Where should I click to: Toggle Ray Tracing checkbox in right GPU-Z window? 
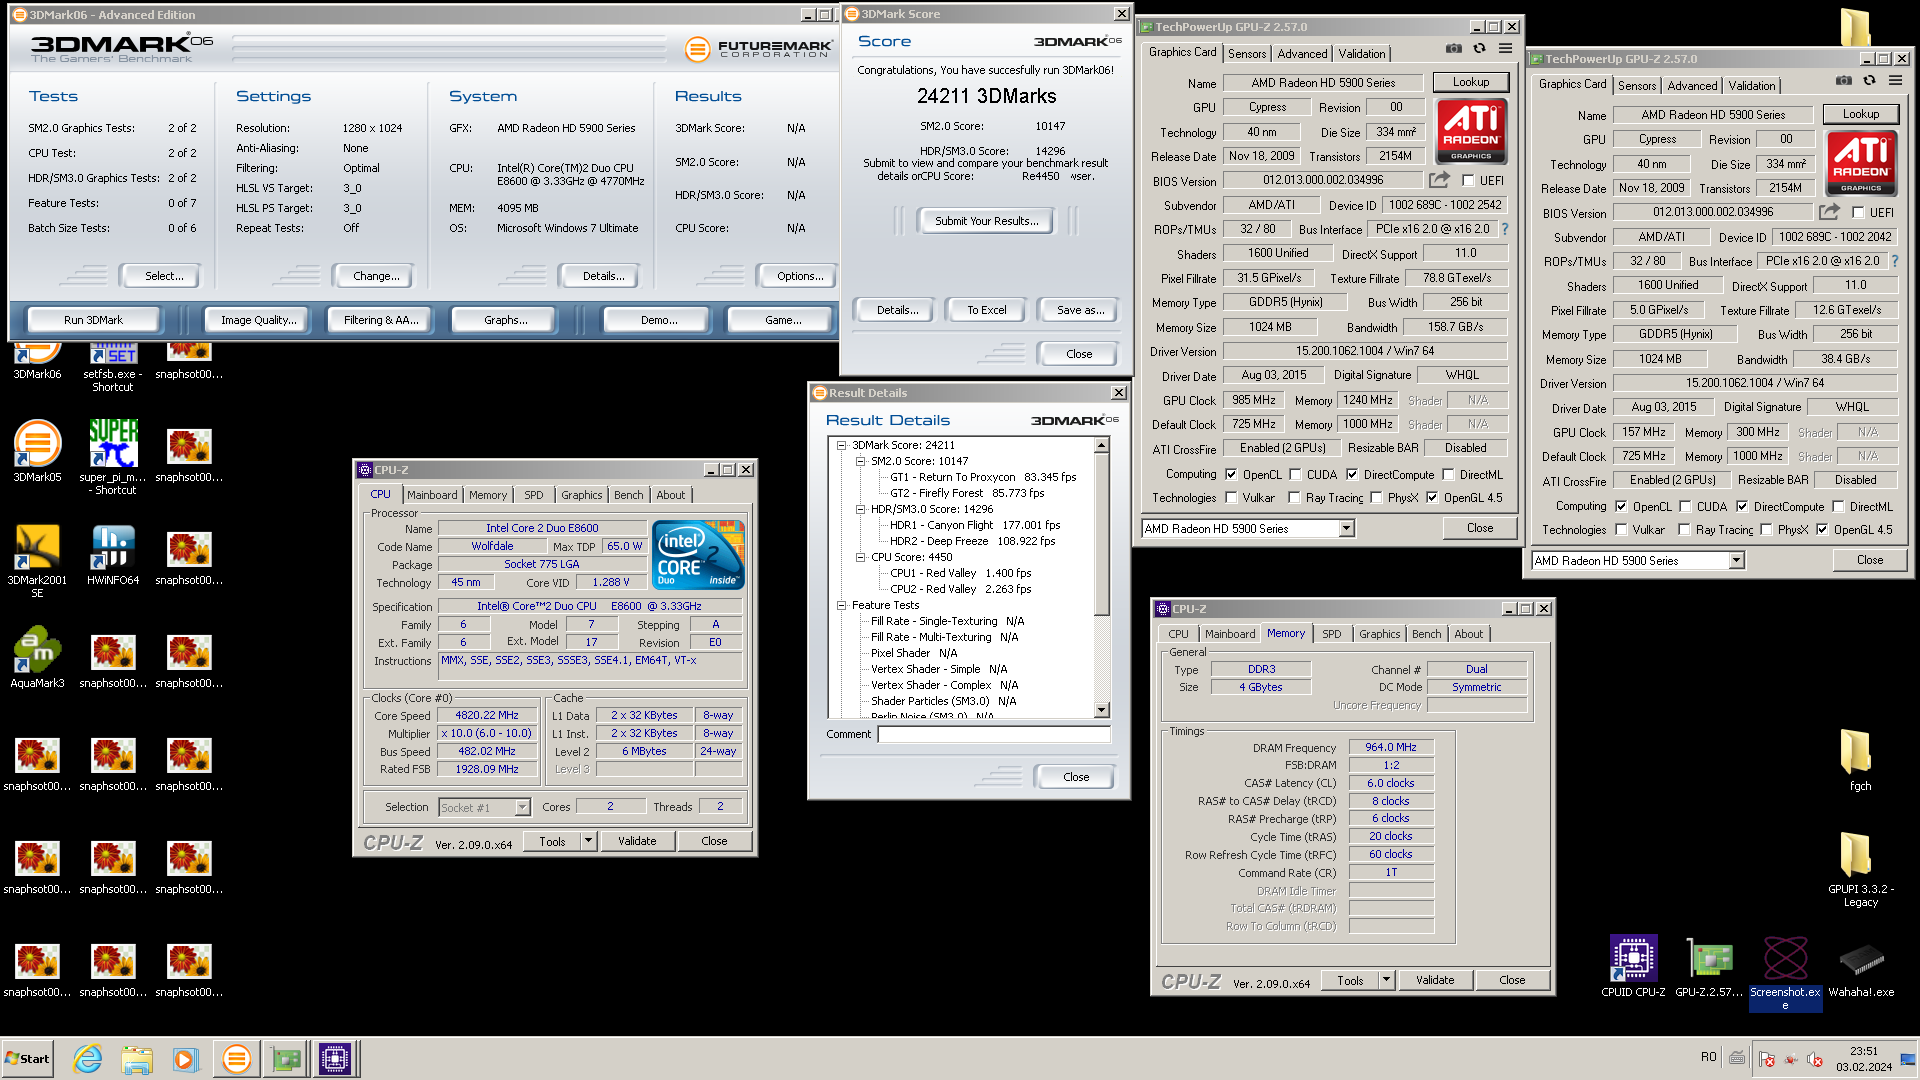point(1685,530)
